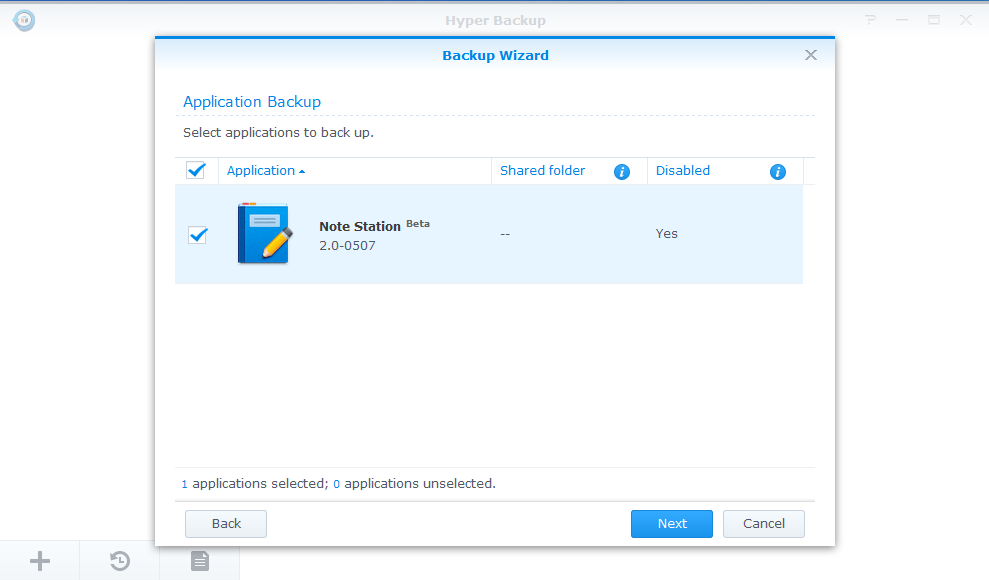Viewport: 989px width, 580px height.
Task: Cancel the Backup Wizard
Action: click(x=764, y=524)
